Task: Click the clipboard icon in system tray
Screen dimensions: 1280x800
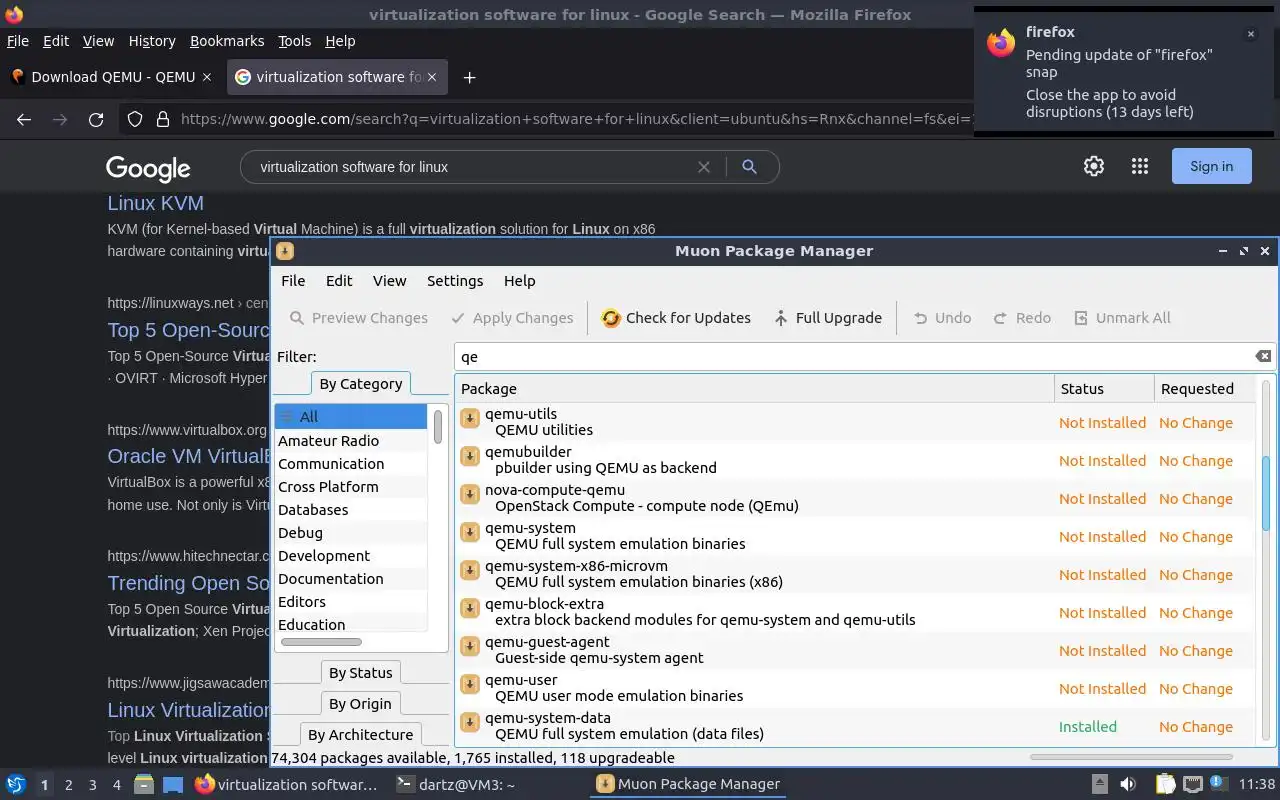Action: (x=1165, y=784)
